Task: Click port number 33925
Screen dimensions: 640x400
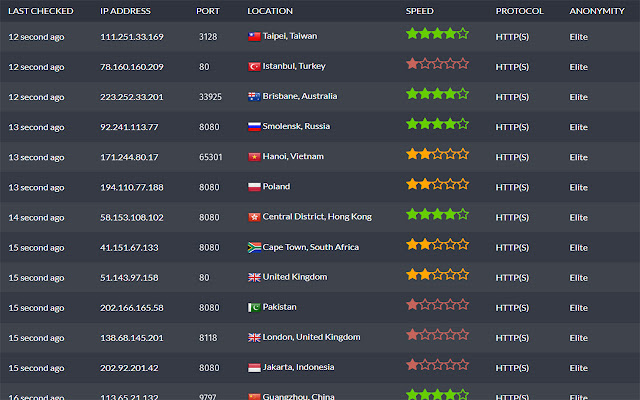Action: click(x=210, y=97)
